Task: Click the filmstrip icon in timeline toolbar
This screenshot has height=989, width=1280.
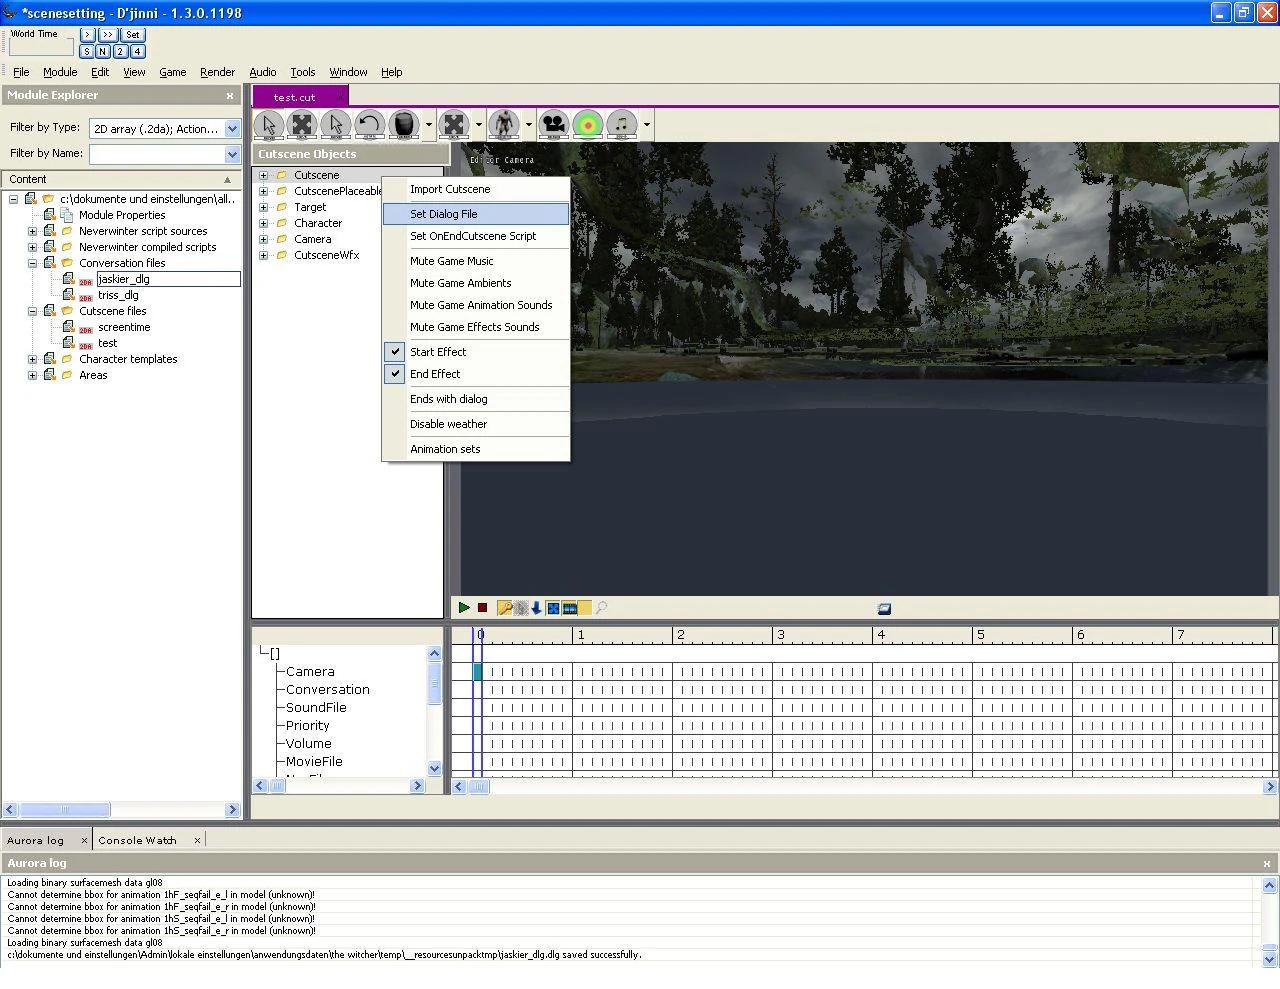Action: (569, 607)
